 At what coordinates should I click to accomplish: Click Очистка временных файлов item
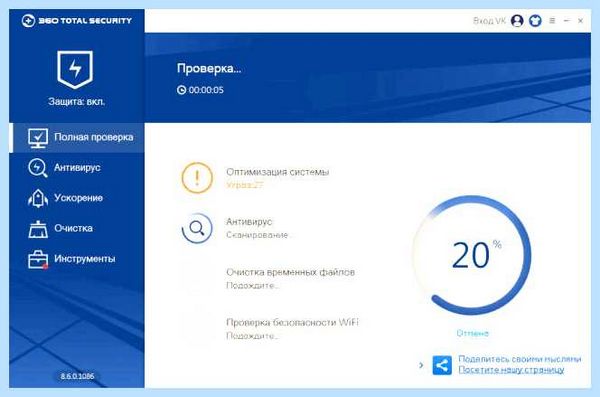point(290,272)
